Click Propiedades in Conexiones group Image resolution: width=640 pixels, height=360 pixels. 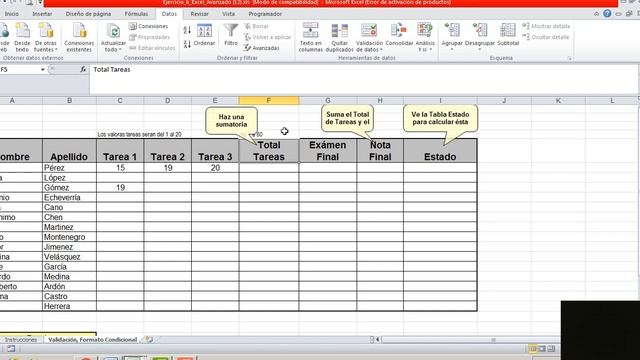(149, 37)
